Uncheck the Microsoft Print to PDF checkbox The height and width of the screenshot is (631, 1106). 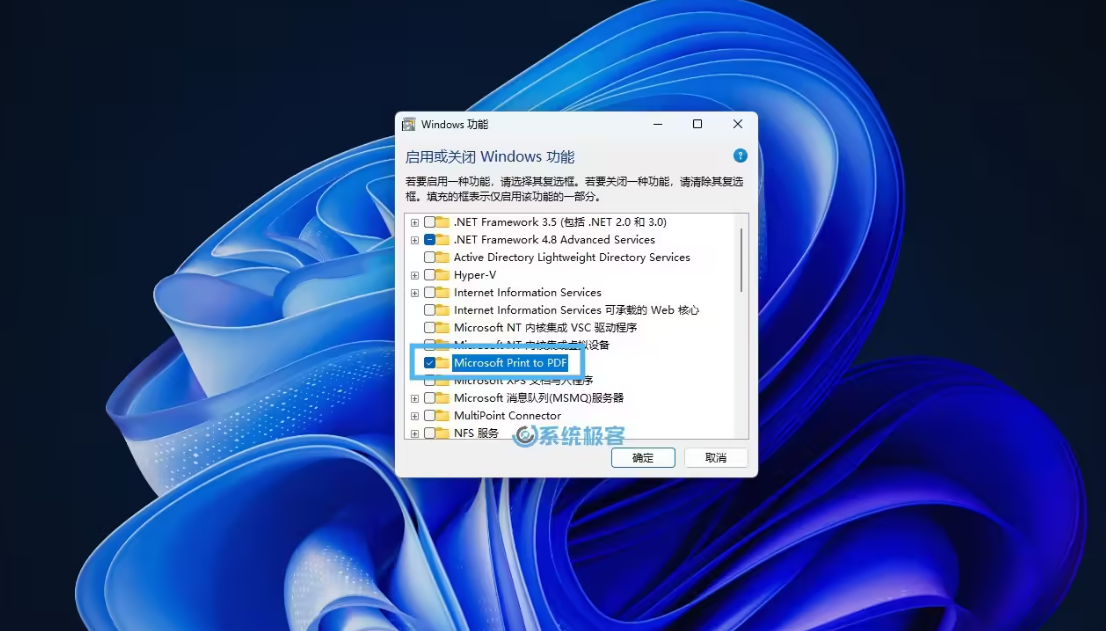[429, 363]
